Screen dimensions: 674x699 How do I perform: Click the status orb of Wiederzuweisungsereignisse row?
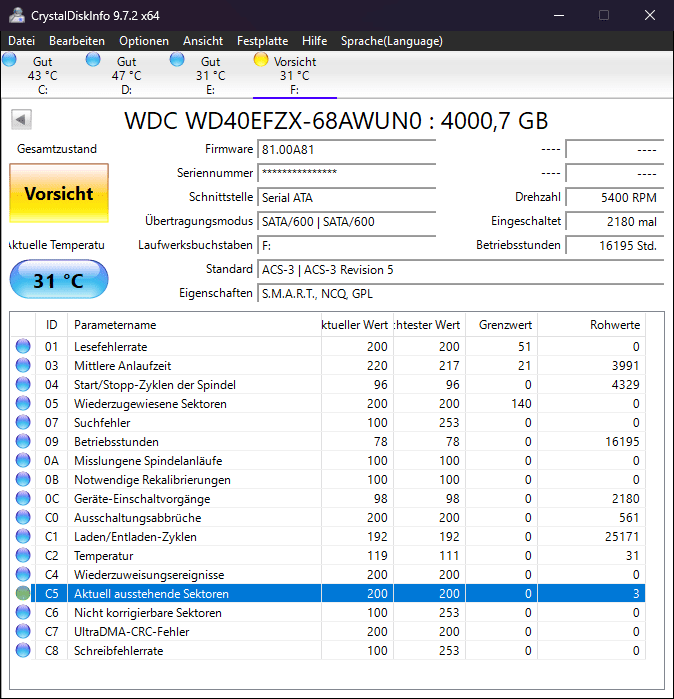click(23, 574)
